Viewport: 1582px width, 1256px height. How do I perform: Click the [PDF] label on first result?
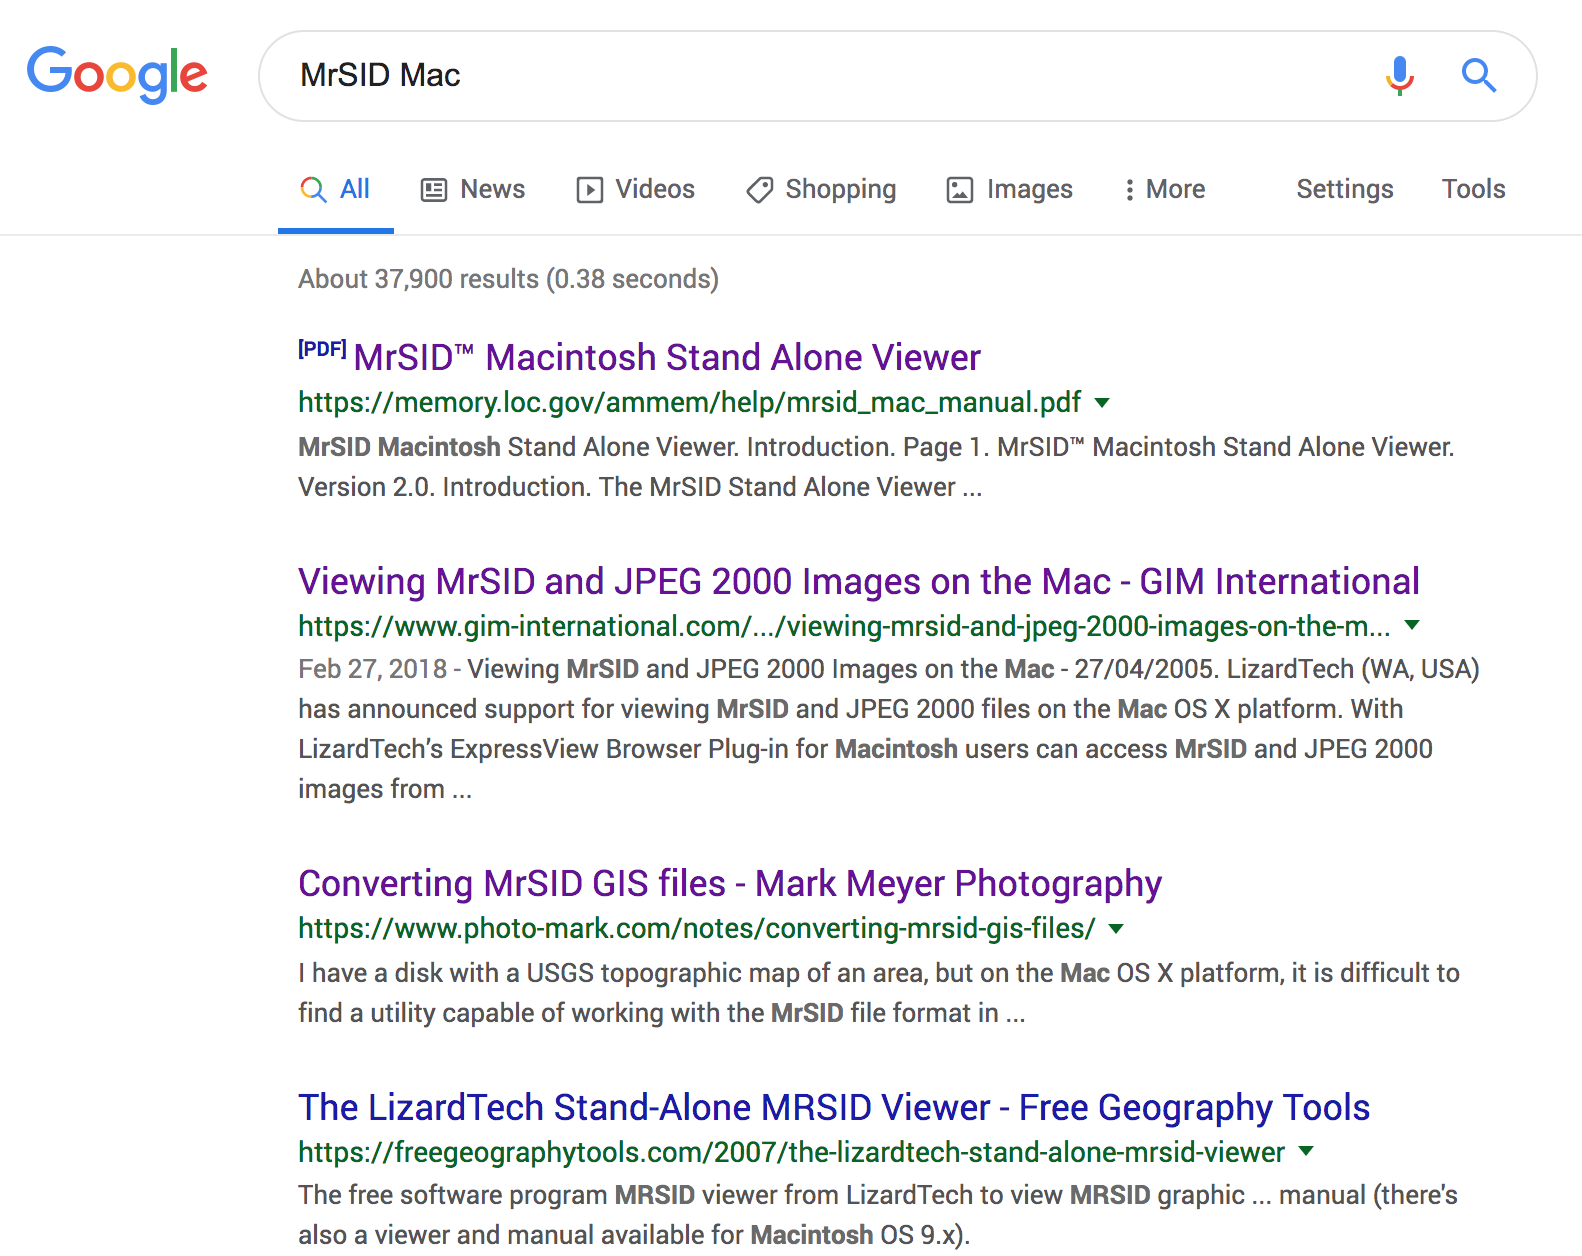pos(322,349)
